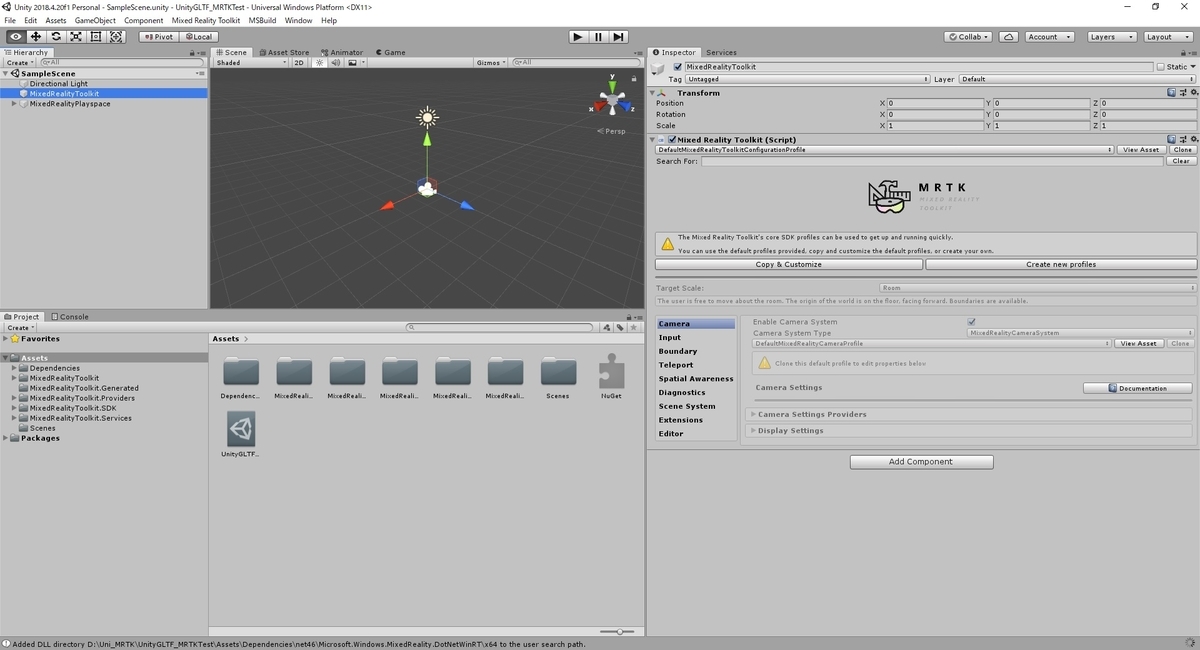Select the Rect transform tool
1200x650 pixels.
pyautogui.click(x=97, y=36)
